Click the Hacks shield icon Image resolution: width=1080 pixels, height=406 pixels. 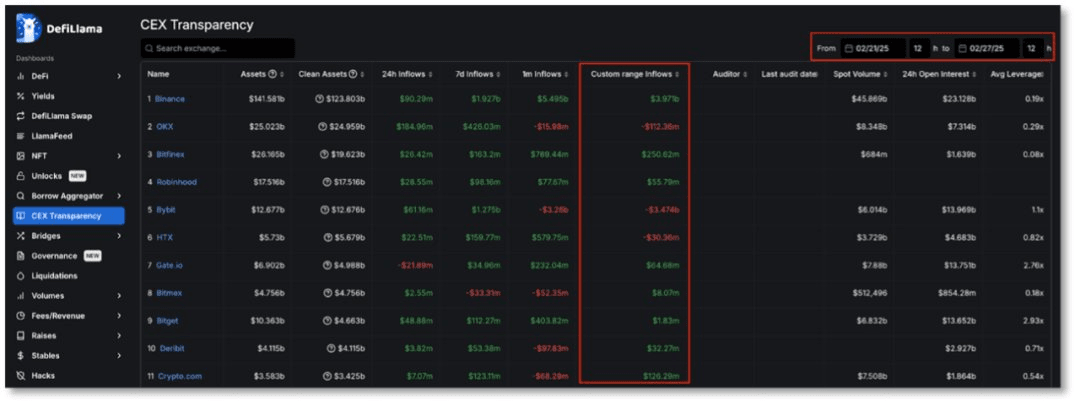point(21,376)
